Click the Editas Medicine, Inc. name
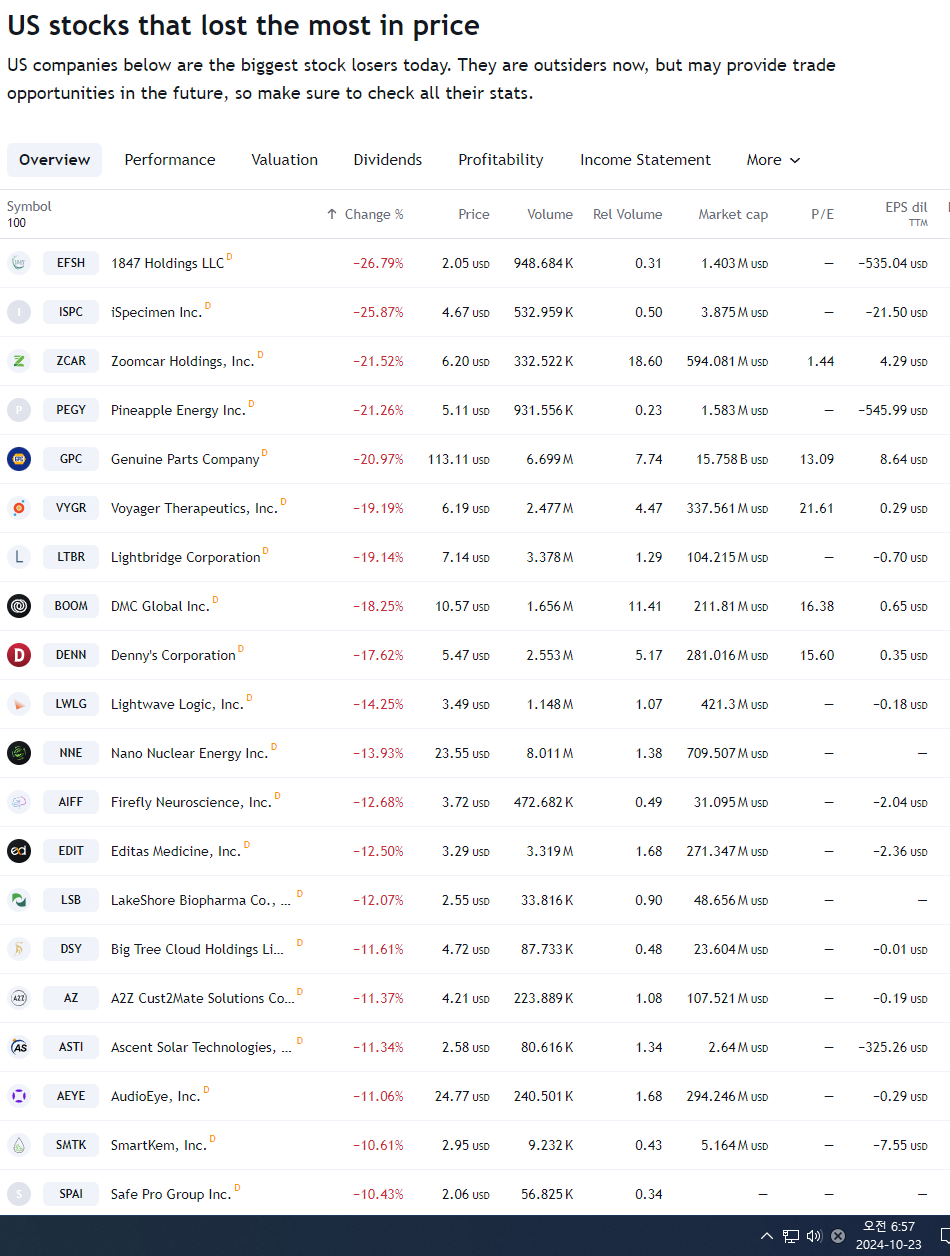 (x=176, y=851)
